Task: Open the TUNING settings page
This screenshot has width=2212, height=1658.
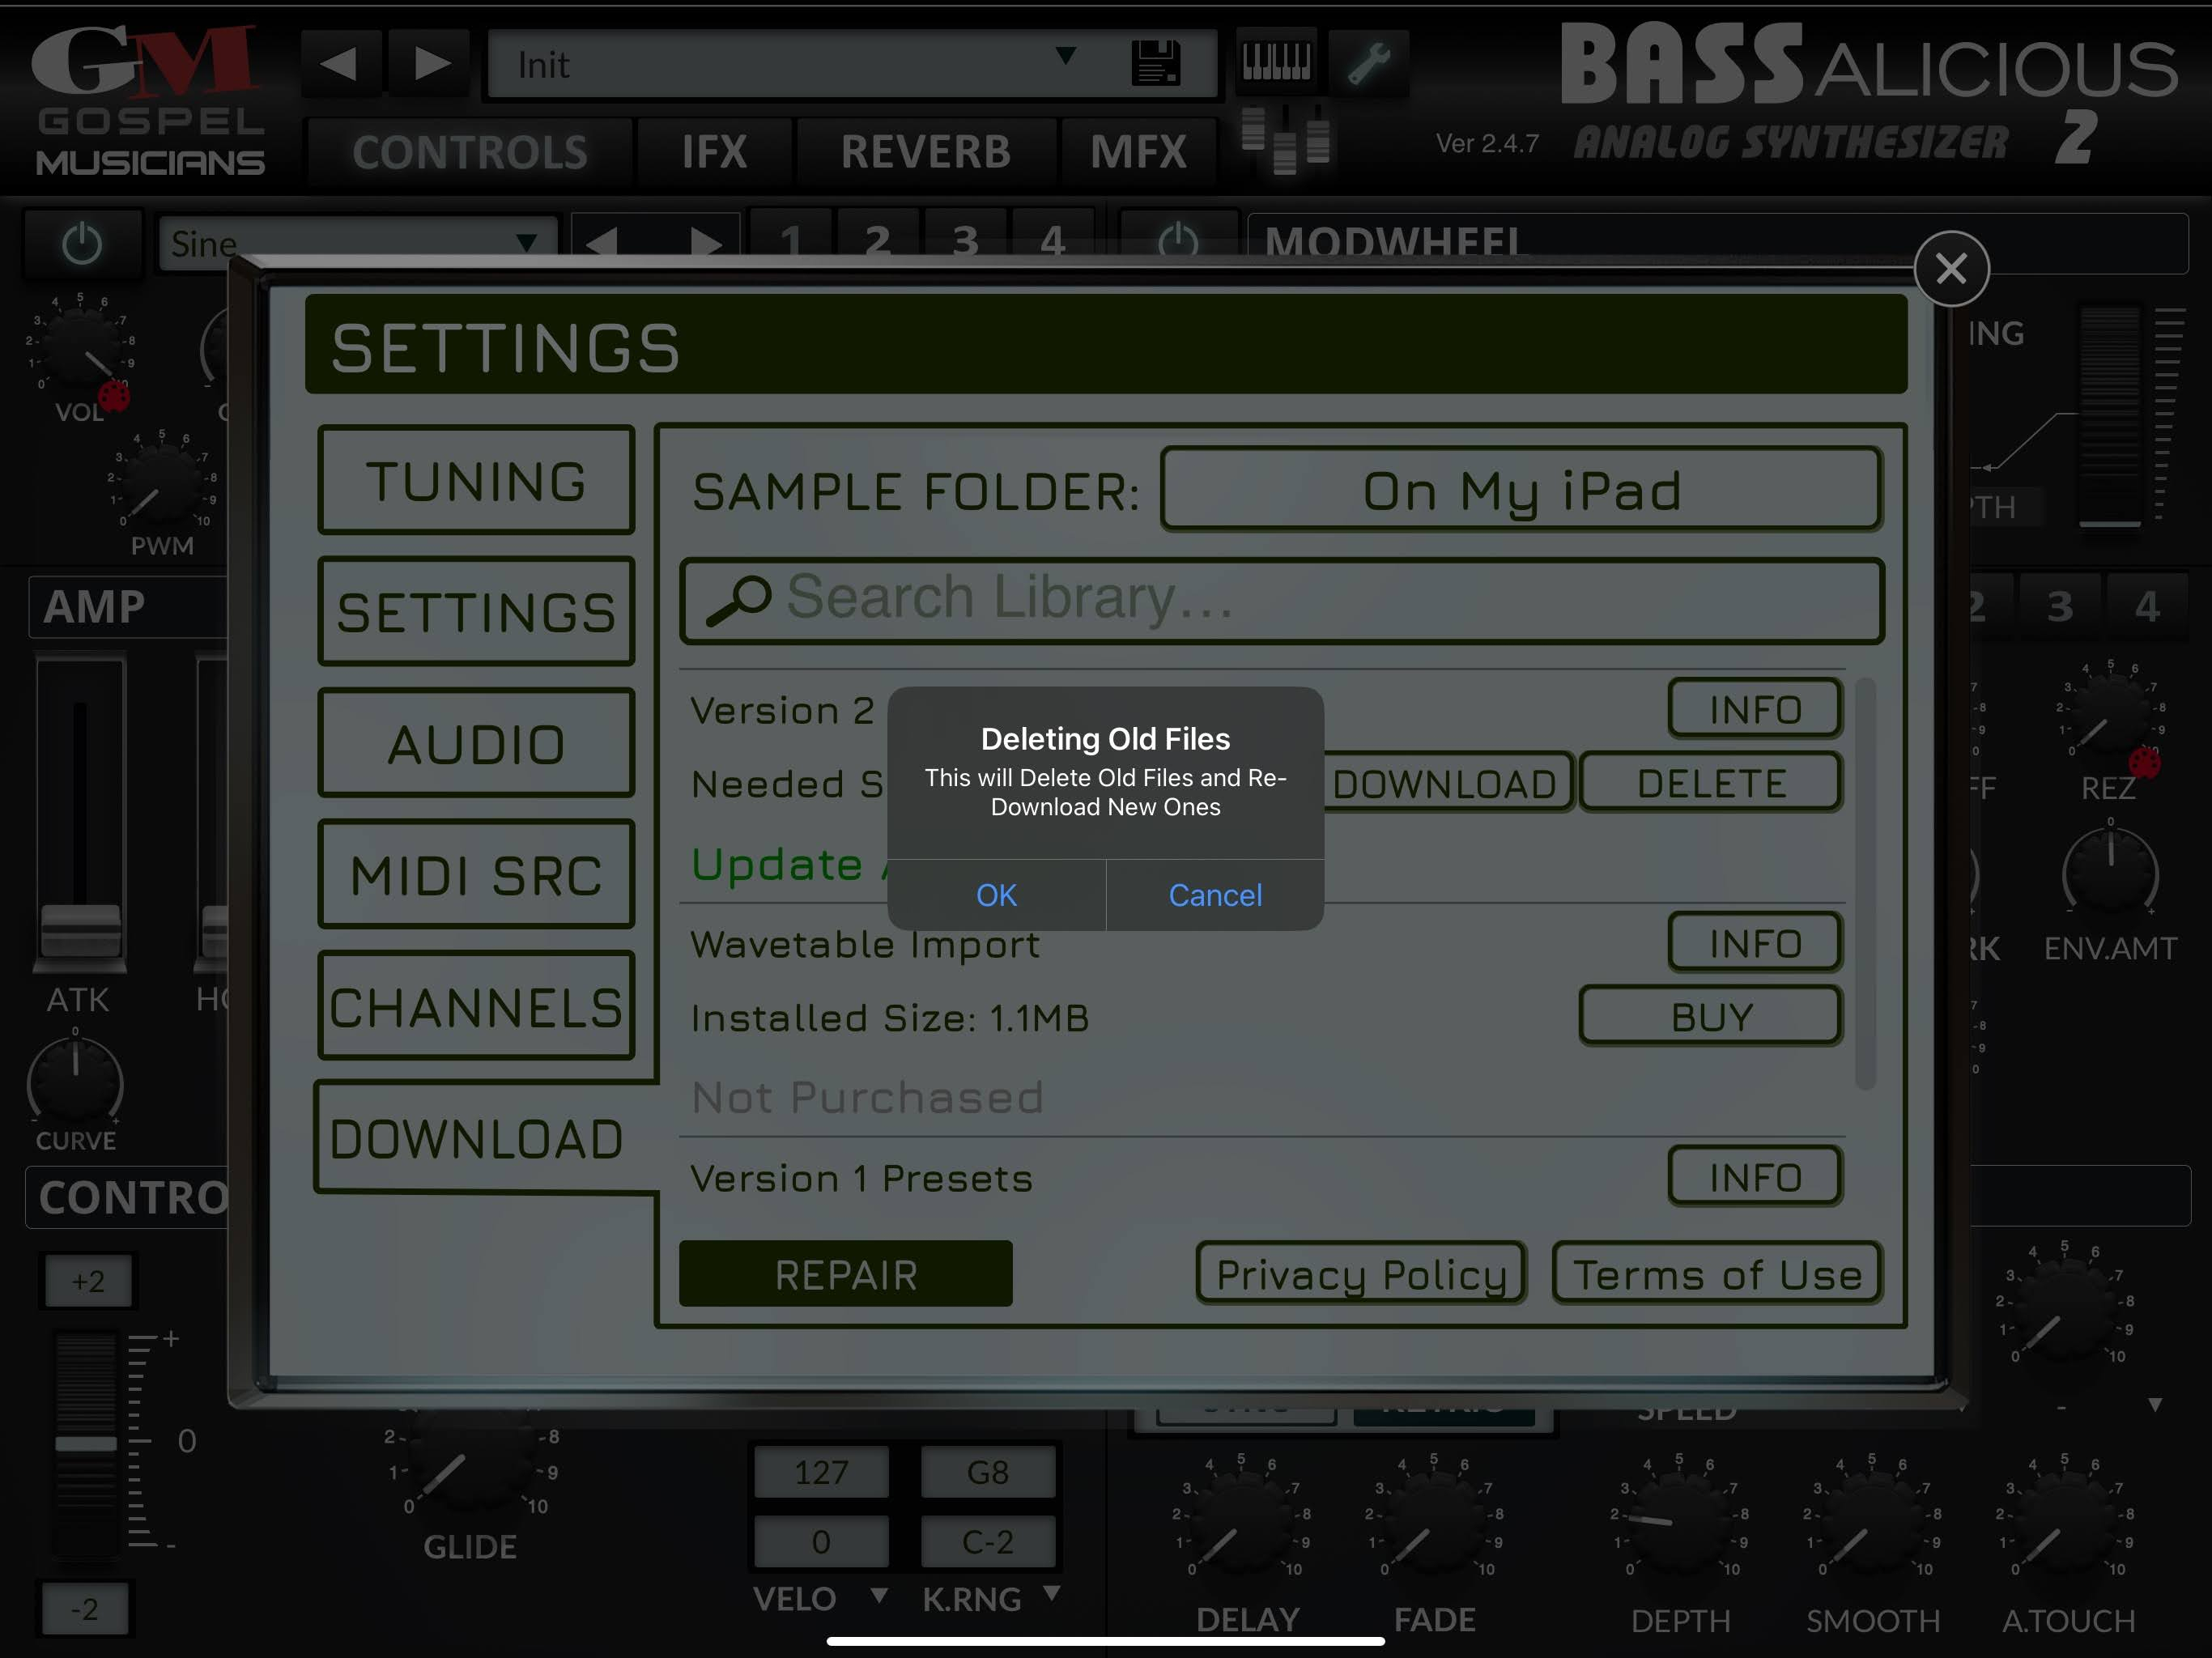Action: (x=476, y=481)
